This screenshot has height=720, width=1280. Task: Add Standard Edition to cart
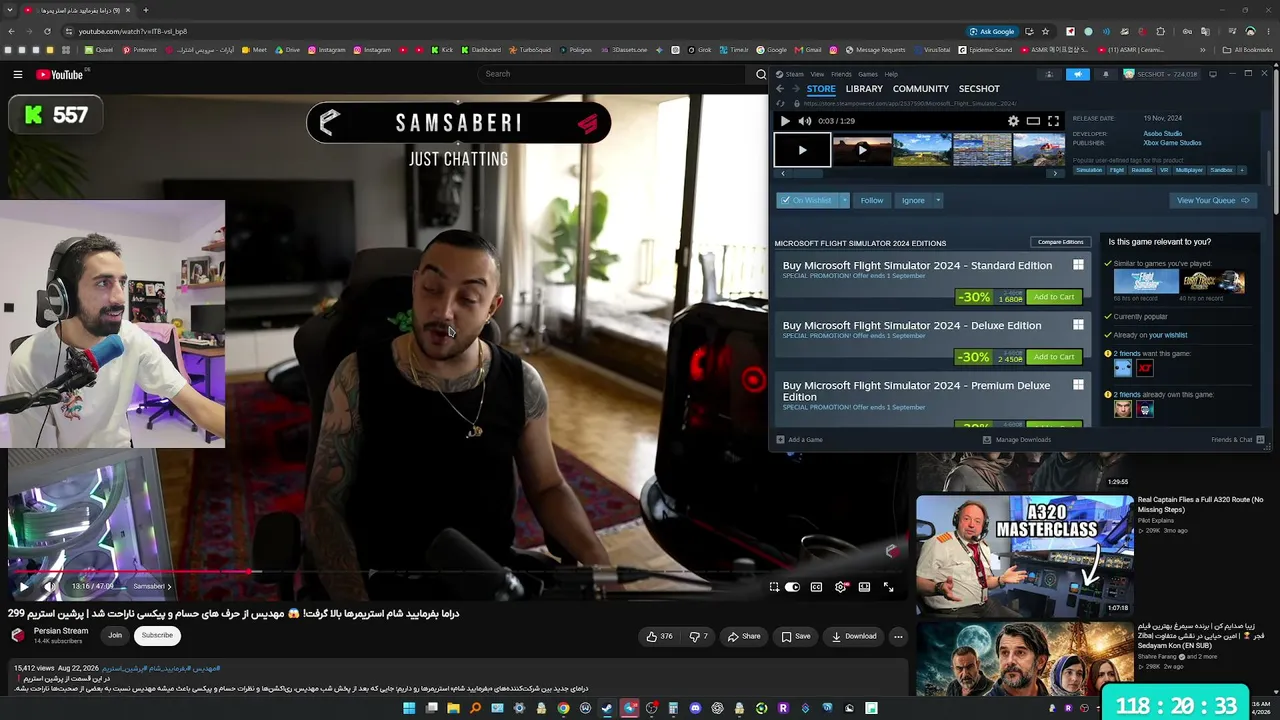(1054, 297)
